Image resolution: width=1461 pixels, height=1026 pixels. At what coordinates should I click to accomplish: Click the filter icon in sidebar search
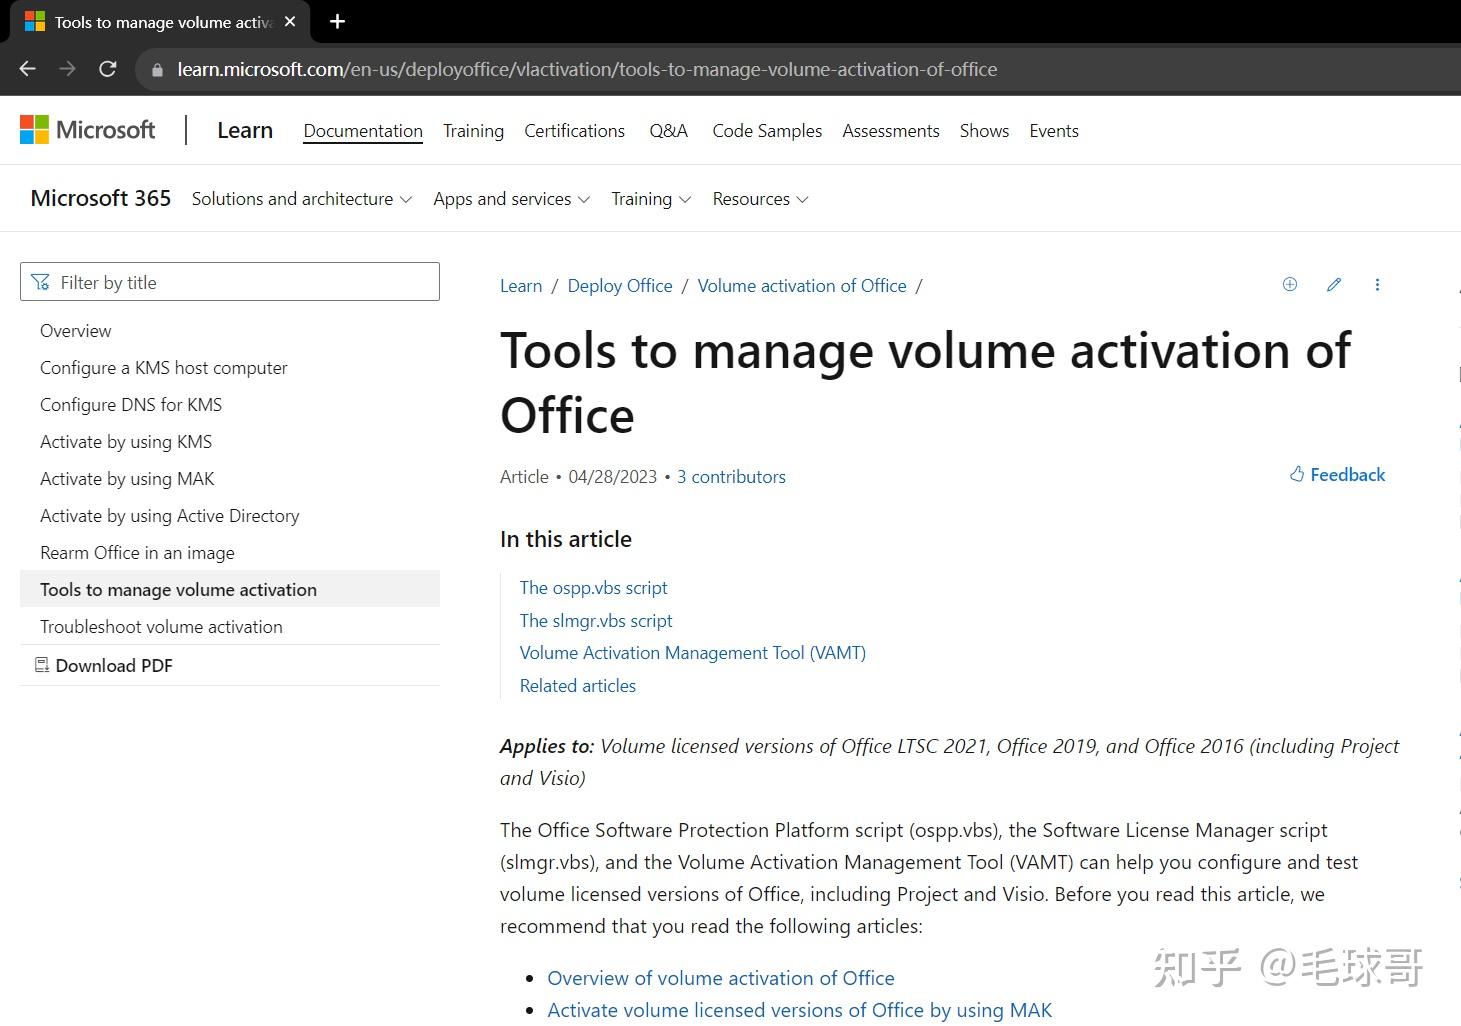(41, 283)
